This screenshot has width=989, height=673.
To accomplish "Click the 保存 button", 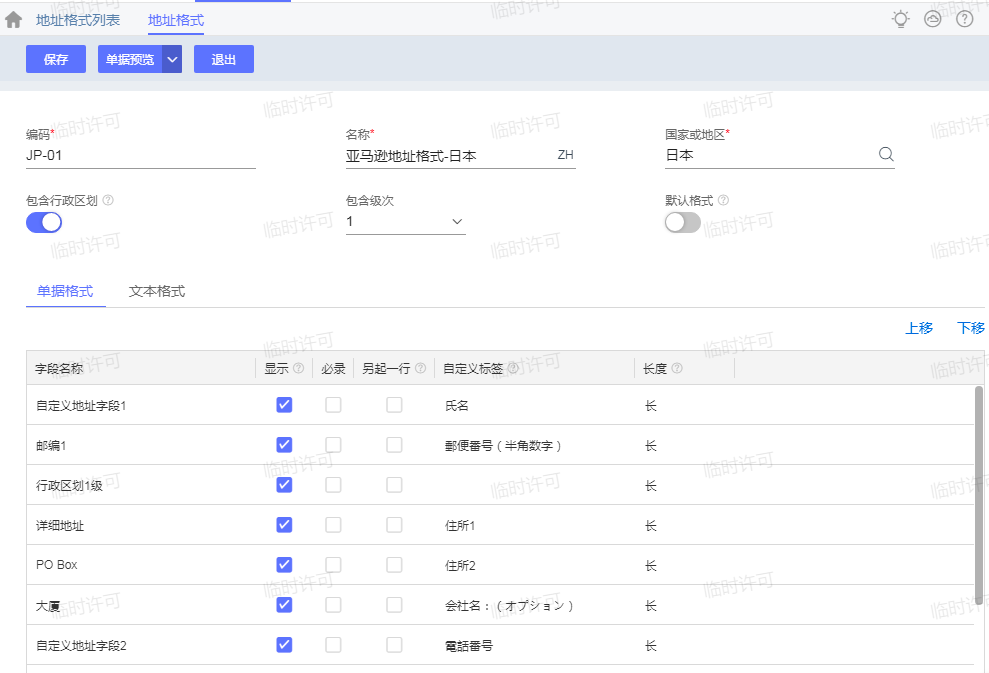I will pos(56,59).
